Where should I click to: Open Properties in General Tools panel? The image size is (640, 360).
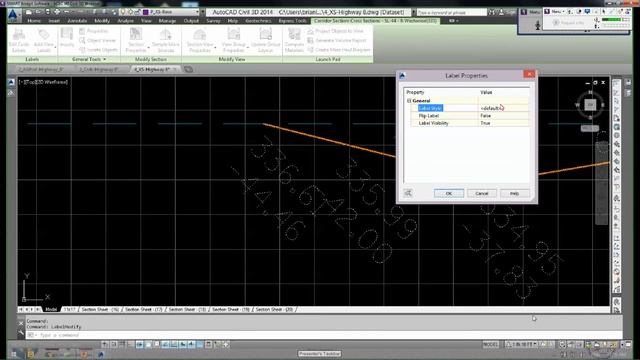[94, 31]
